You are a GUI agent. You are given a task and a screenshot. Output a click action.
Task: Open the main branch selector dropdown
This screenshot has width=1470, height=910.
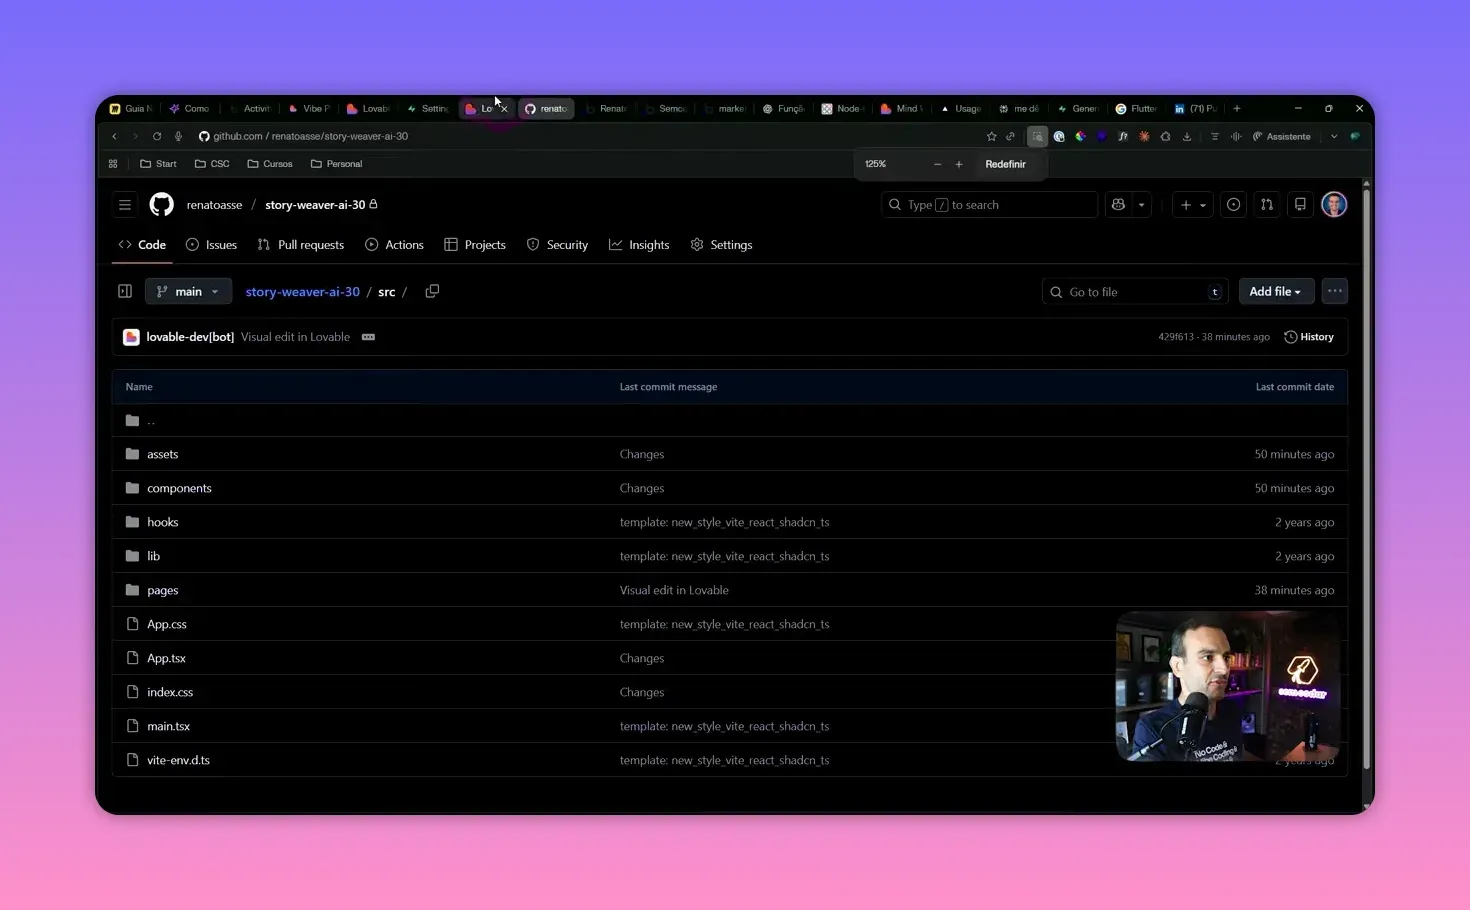click(x=188, y=291)
